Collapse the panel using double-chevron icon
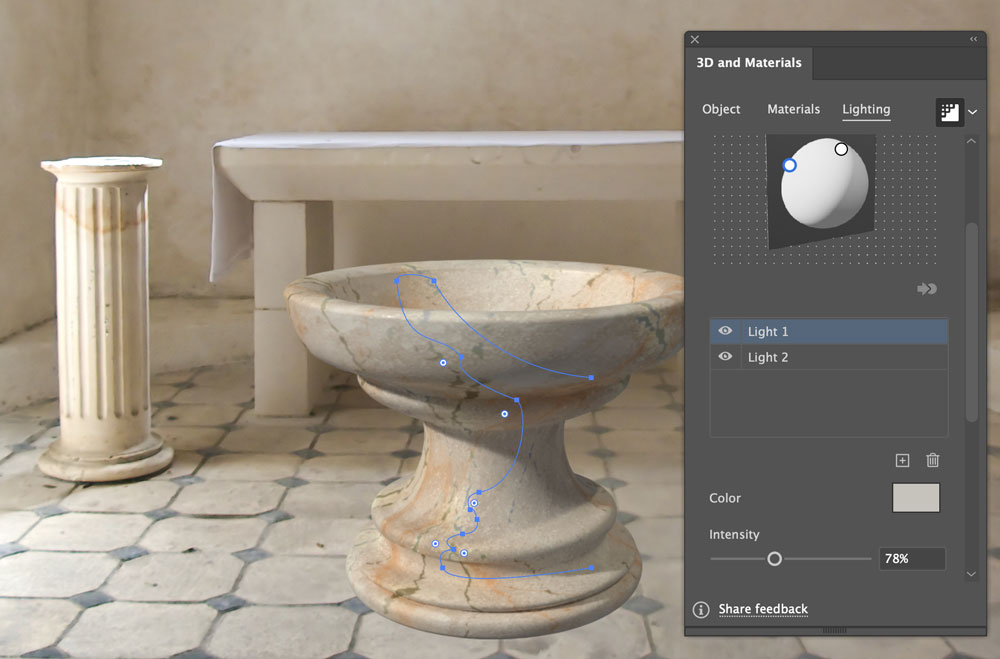 coord(973,39)
